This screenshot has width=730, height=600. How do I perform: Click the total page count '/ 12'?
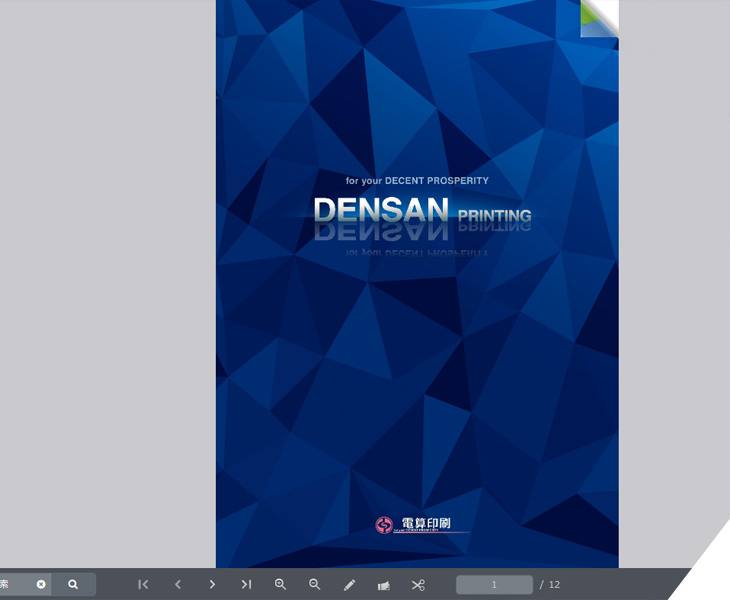(x=550, y=585)
